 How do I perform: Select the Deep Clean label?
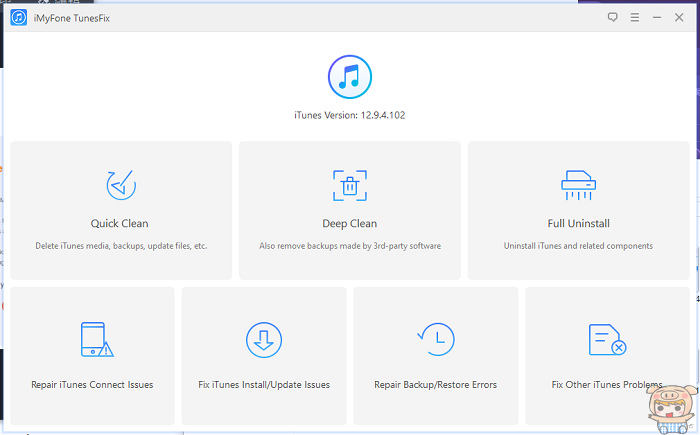coord(350,223)
